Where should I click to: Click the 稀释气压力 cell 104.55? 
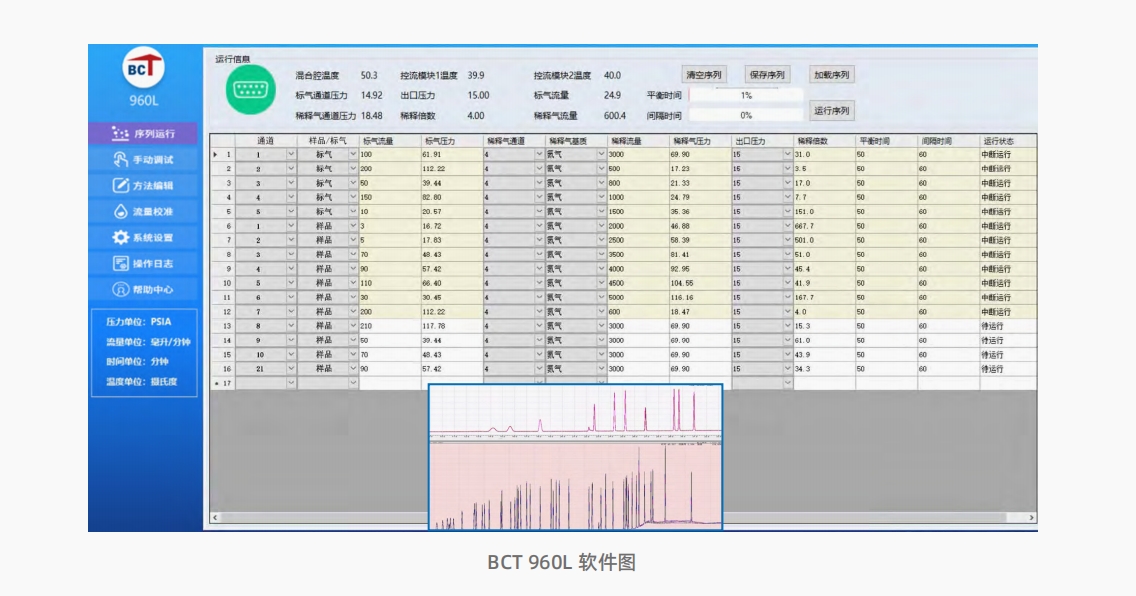click(701, 283)
